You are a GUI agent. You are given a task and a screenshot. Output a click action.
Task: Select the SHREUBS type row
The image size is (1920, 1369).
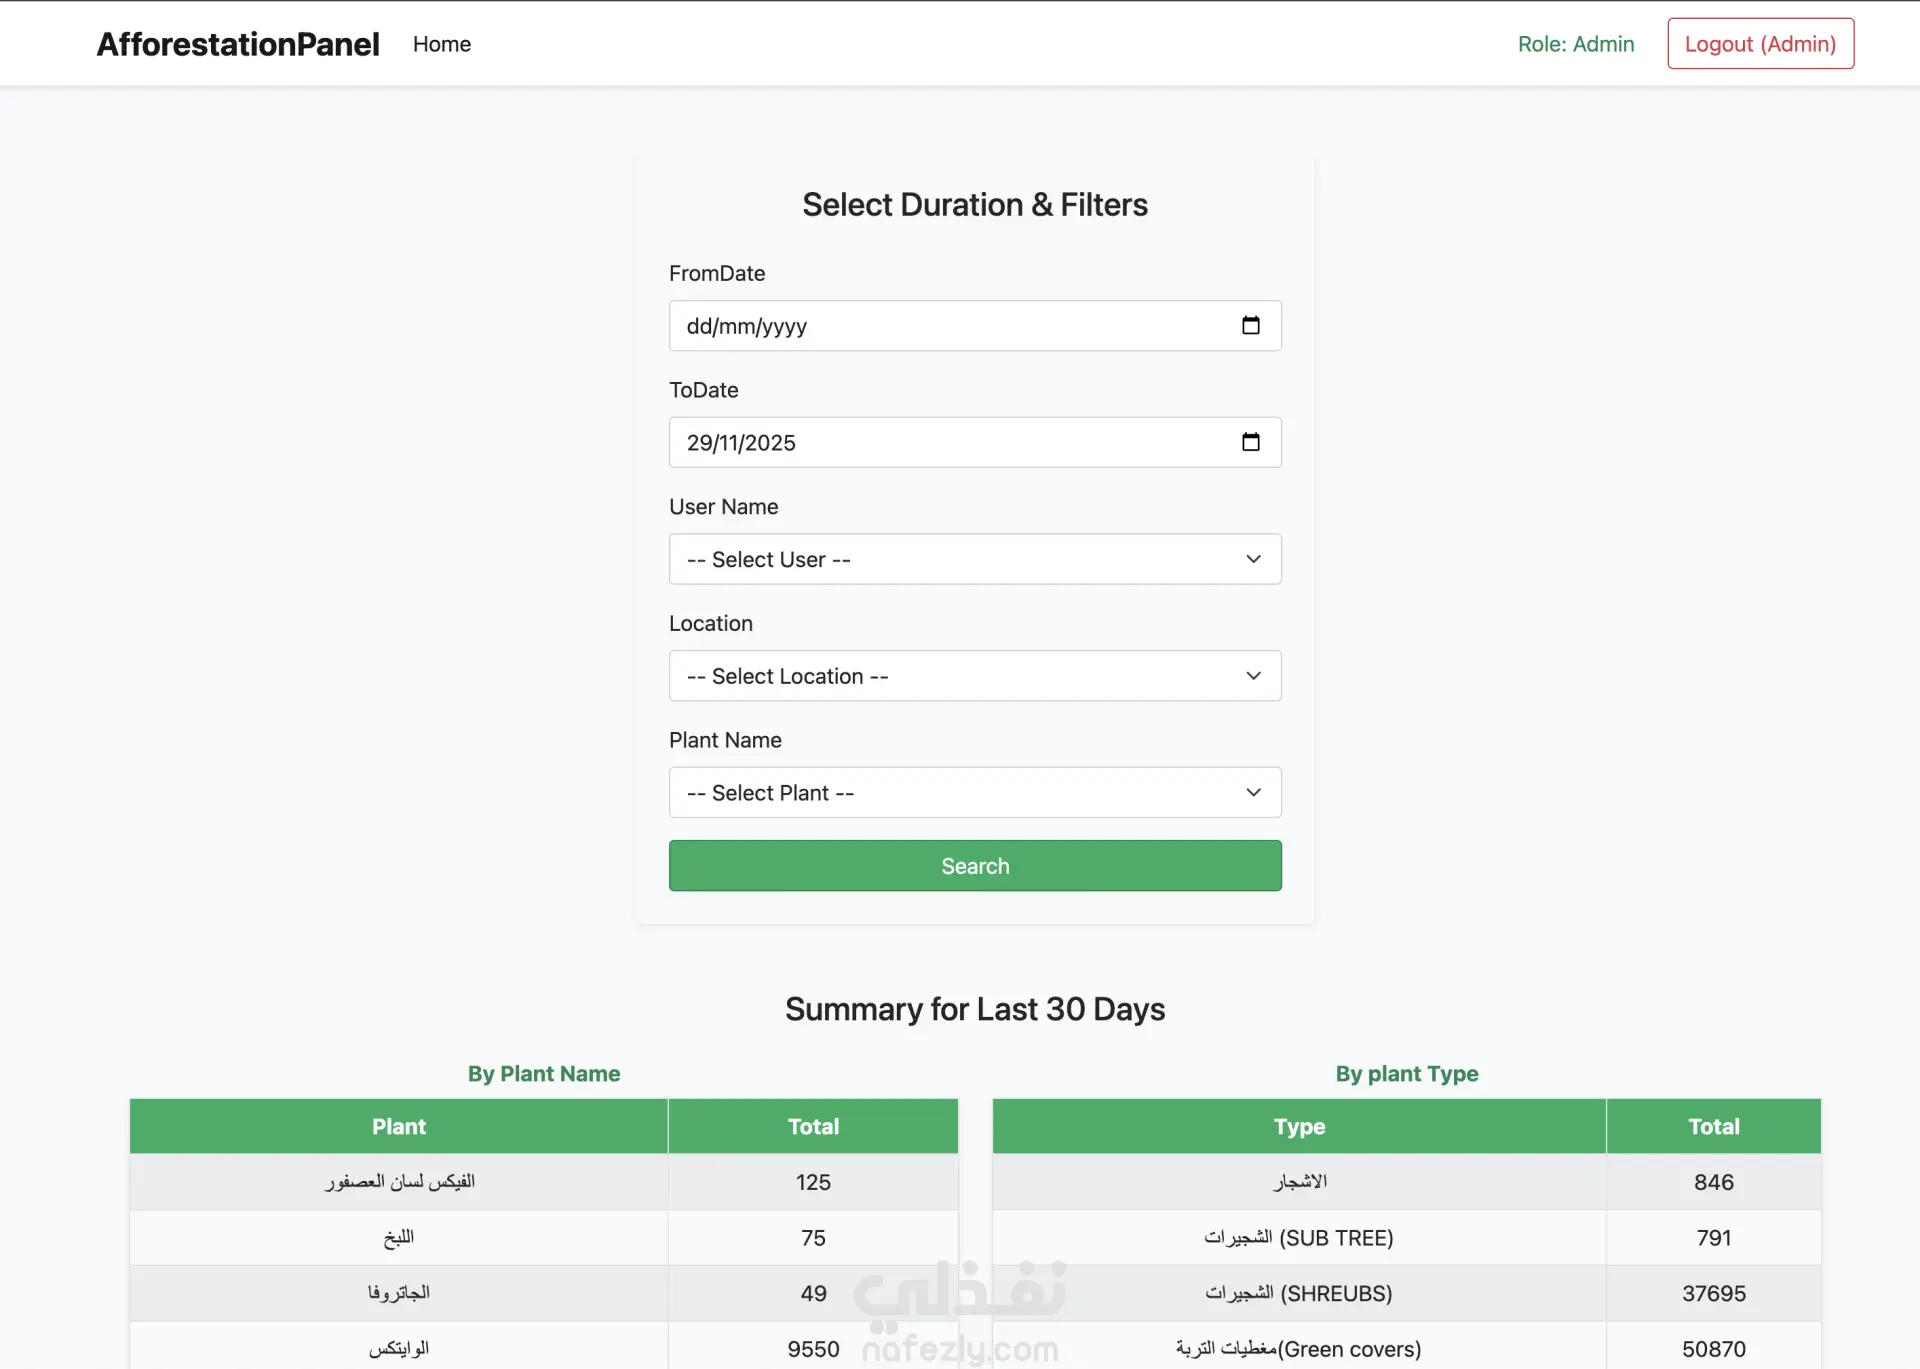tap(1298, 1293)
